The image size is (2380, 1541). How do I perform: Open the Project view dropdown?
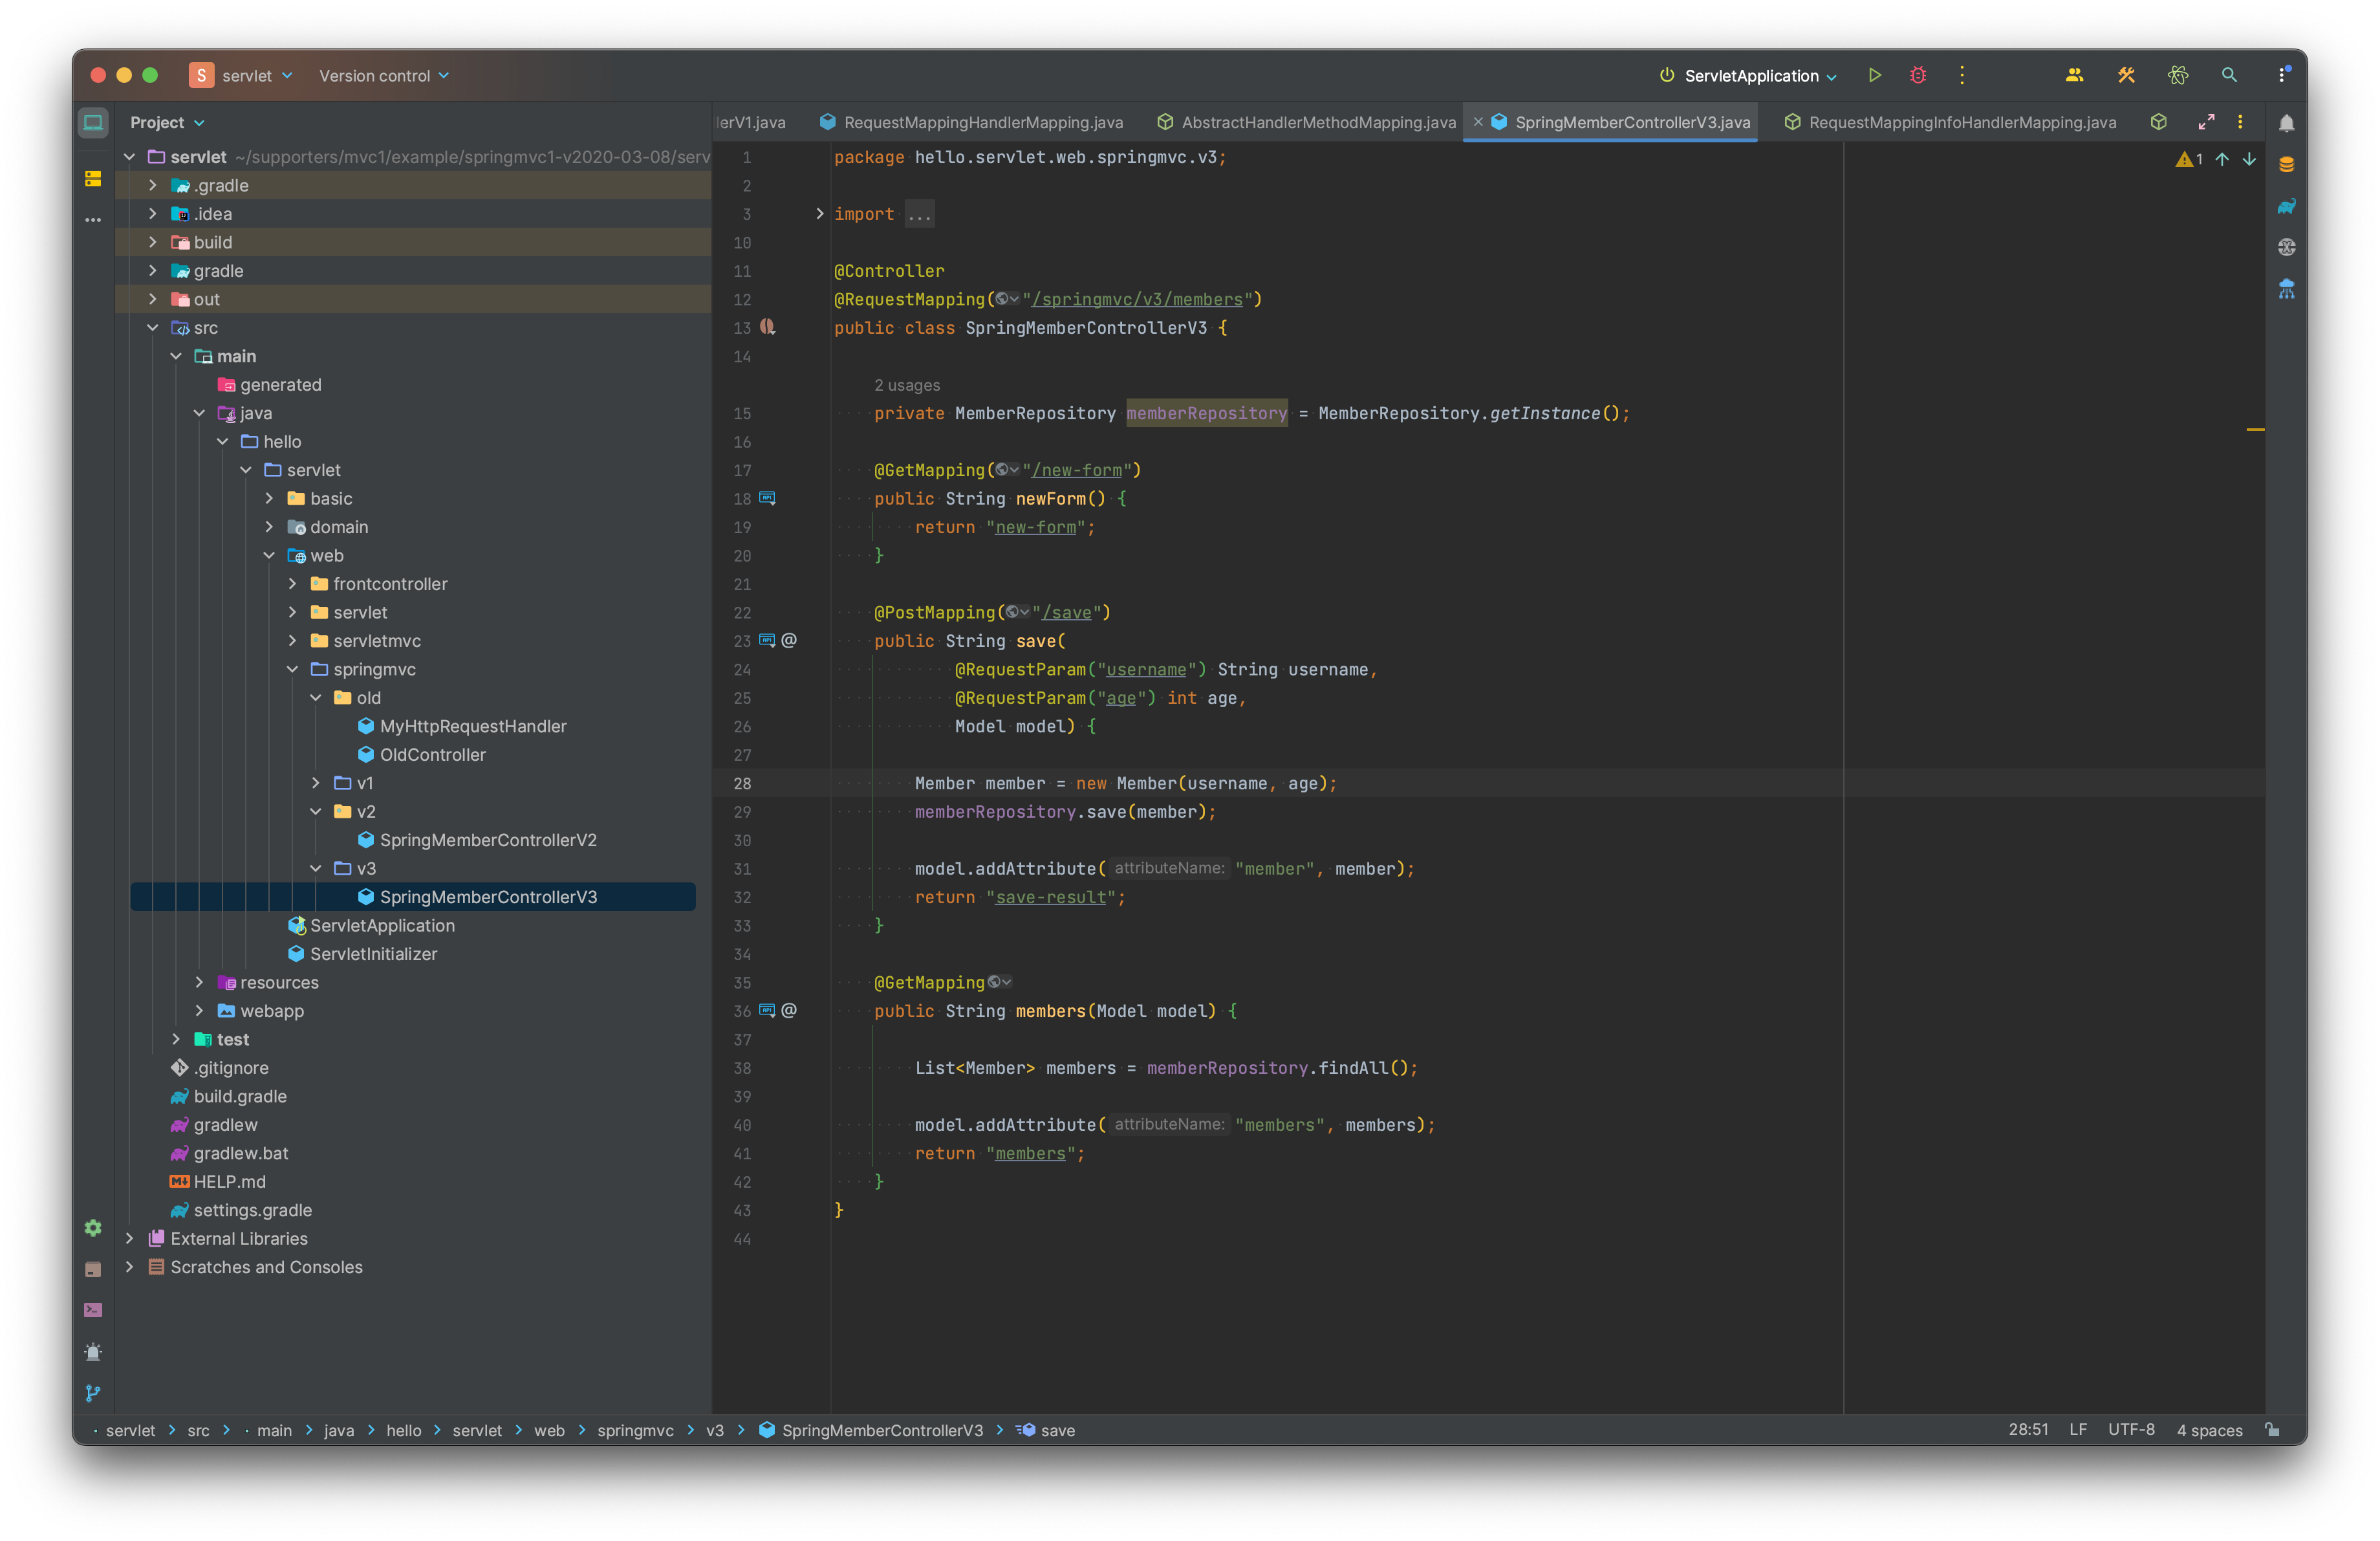[x=167, y=123]
